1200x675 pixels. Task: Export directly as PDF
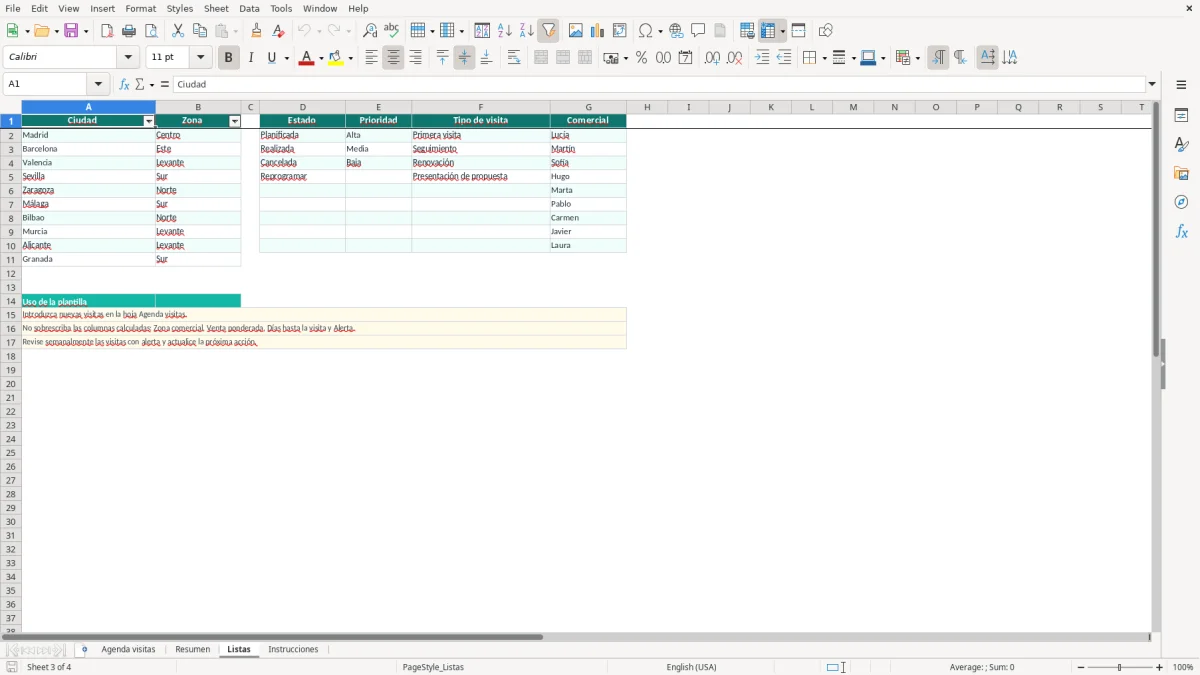click(107, 31)
